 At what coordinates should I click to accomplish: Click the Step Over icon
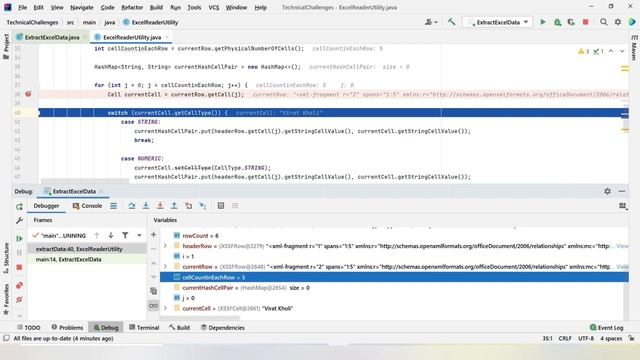(x=132, y=206)
